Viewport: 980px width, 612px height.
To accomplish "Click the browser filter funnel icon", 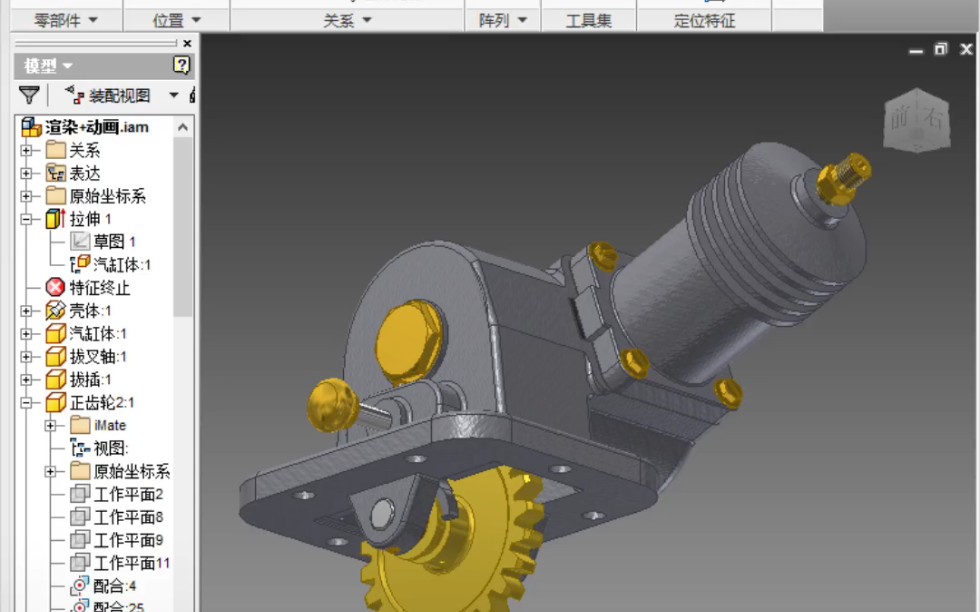I will 29,95.
